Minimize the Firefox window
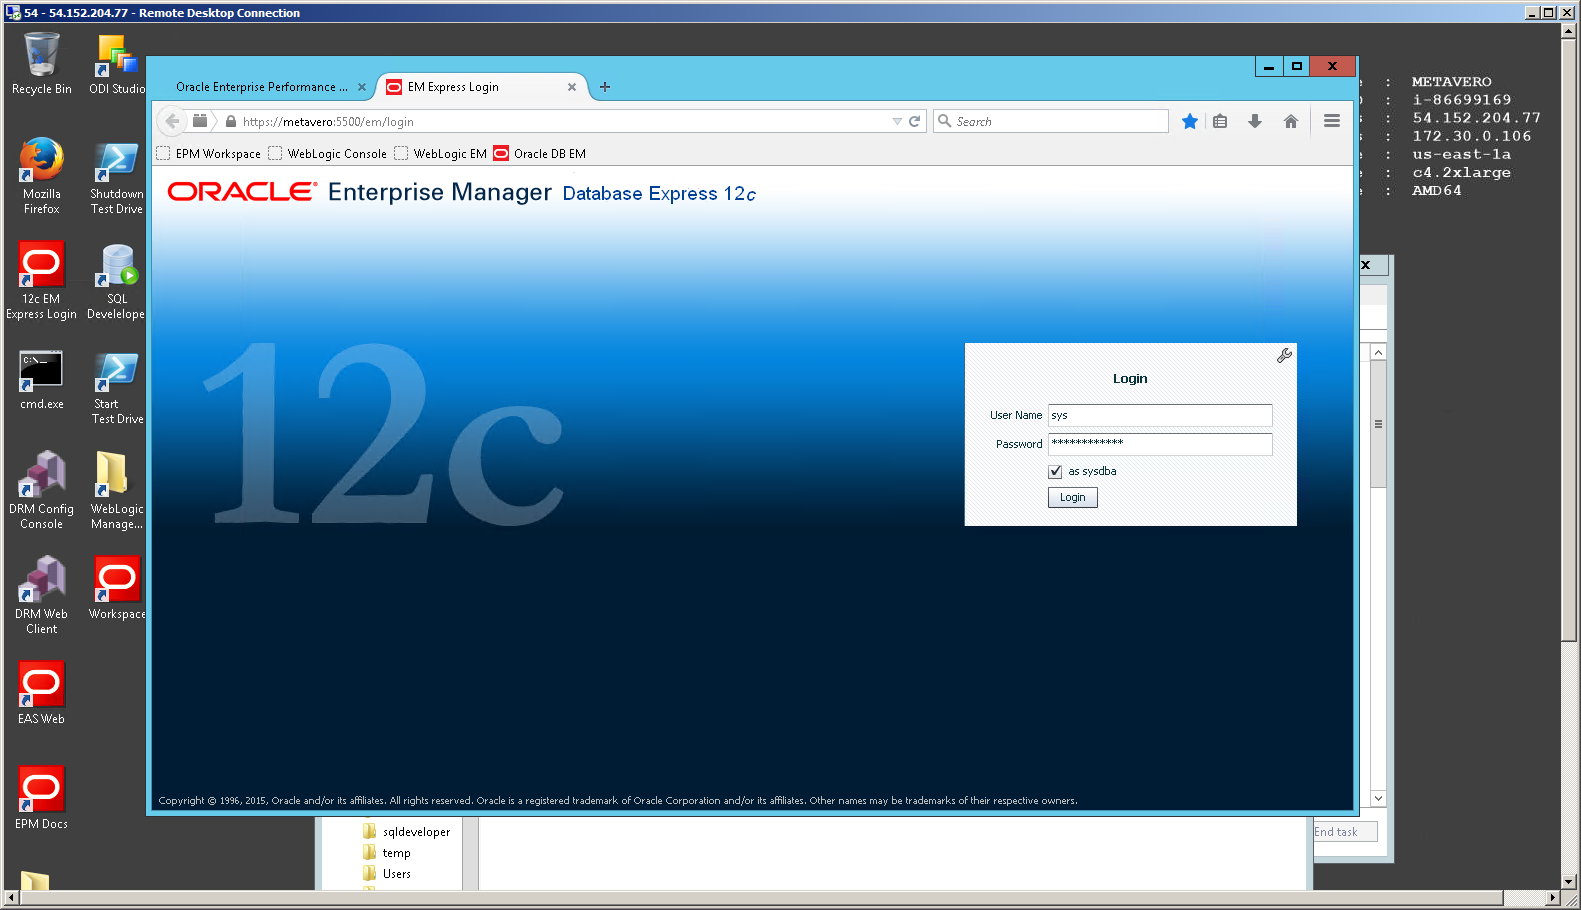The width and height of the screenshot is (1581, 910). tap(1269, 66)
